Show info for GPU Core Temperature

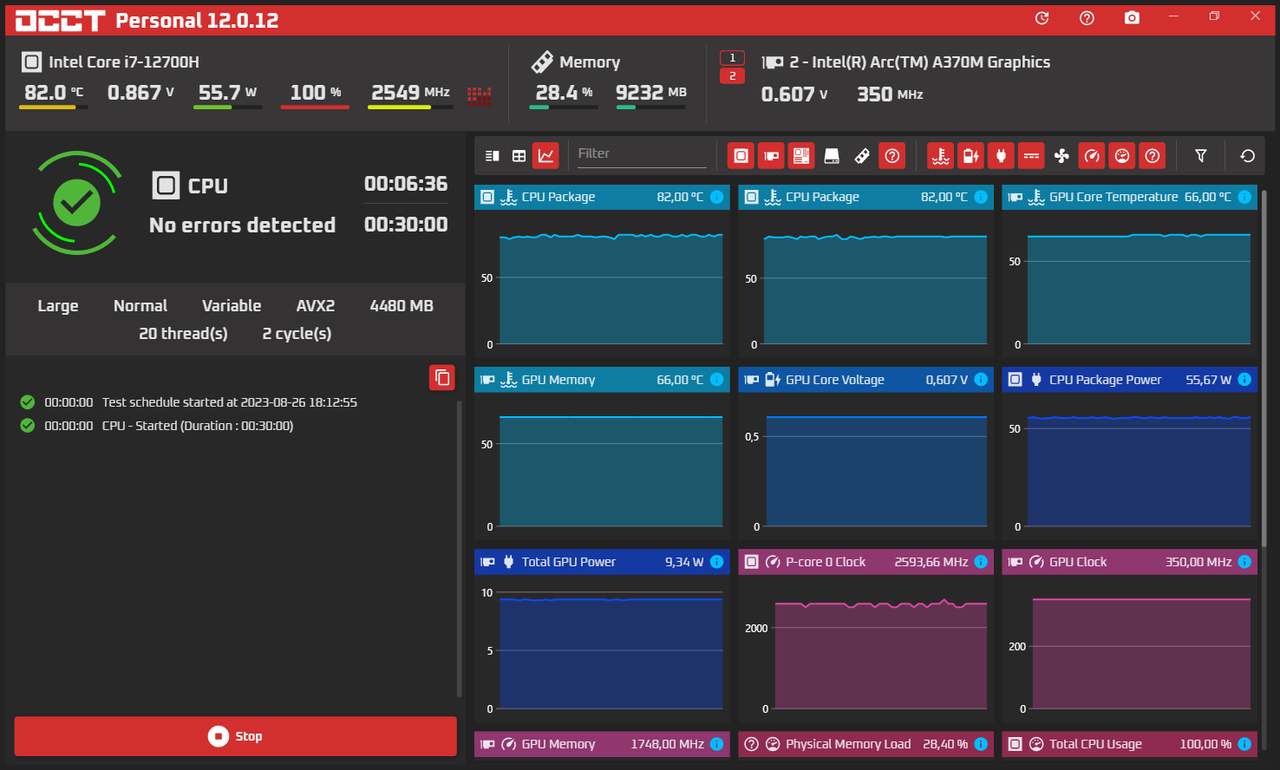1244,197
